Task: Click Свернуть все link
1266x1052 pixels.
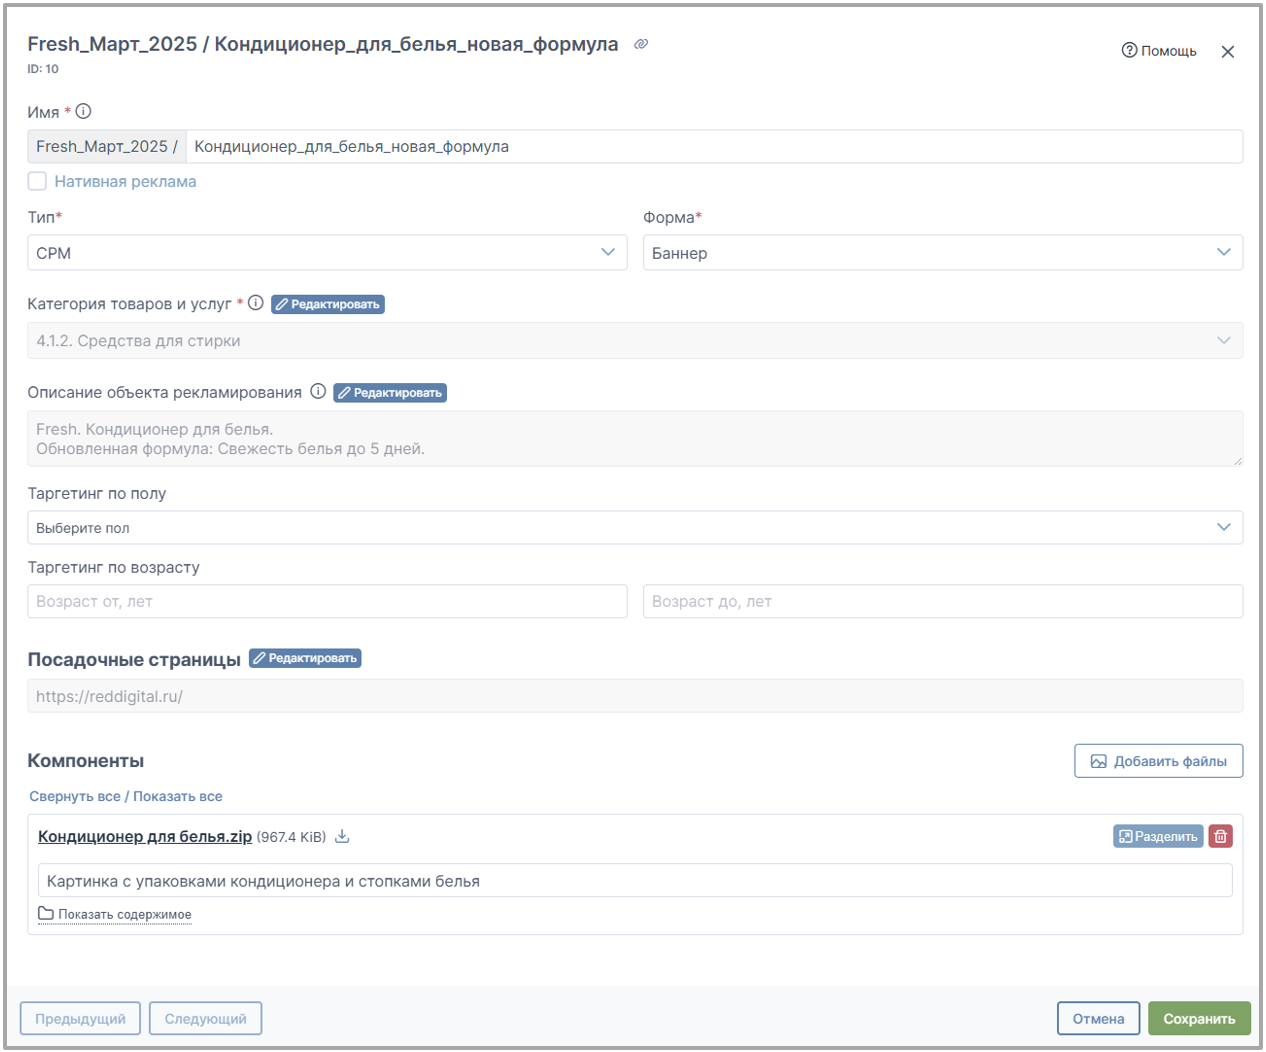Action: [x=75, y=797]
